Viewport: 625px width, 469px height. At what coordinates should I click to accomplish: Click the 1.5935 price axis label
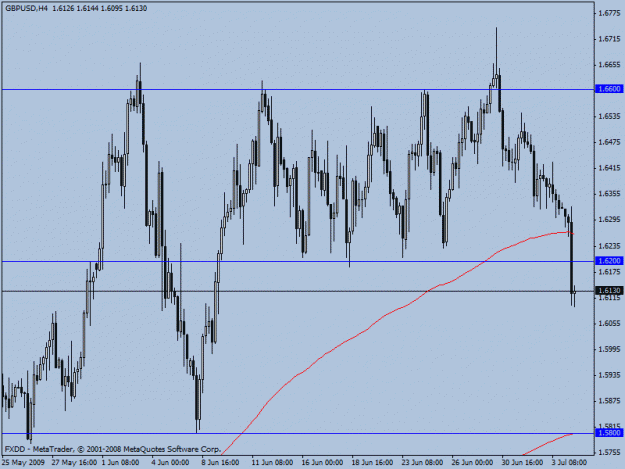click(610, 375)
